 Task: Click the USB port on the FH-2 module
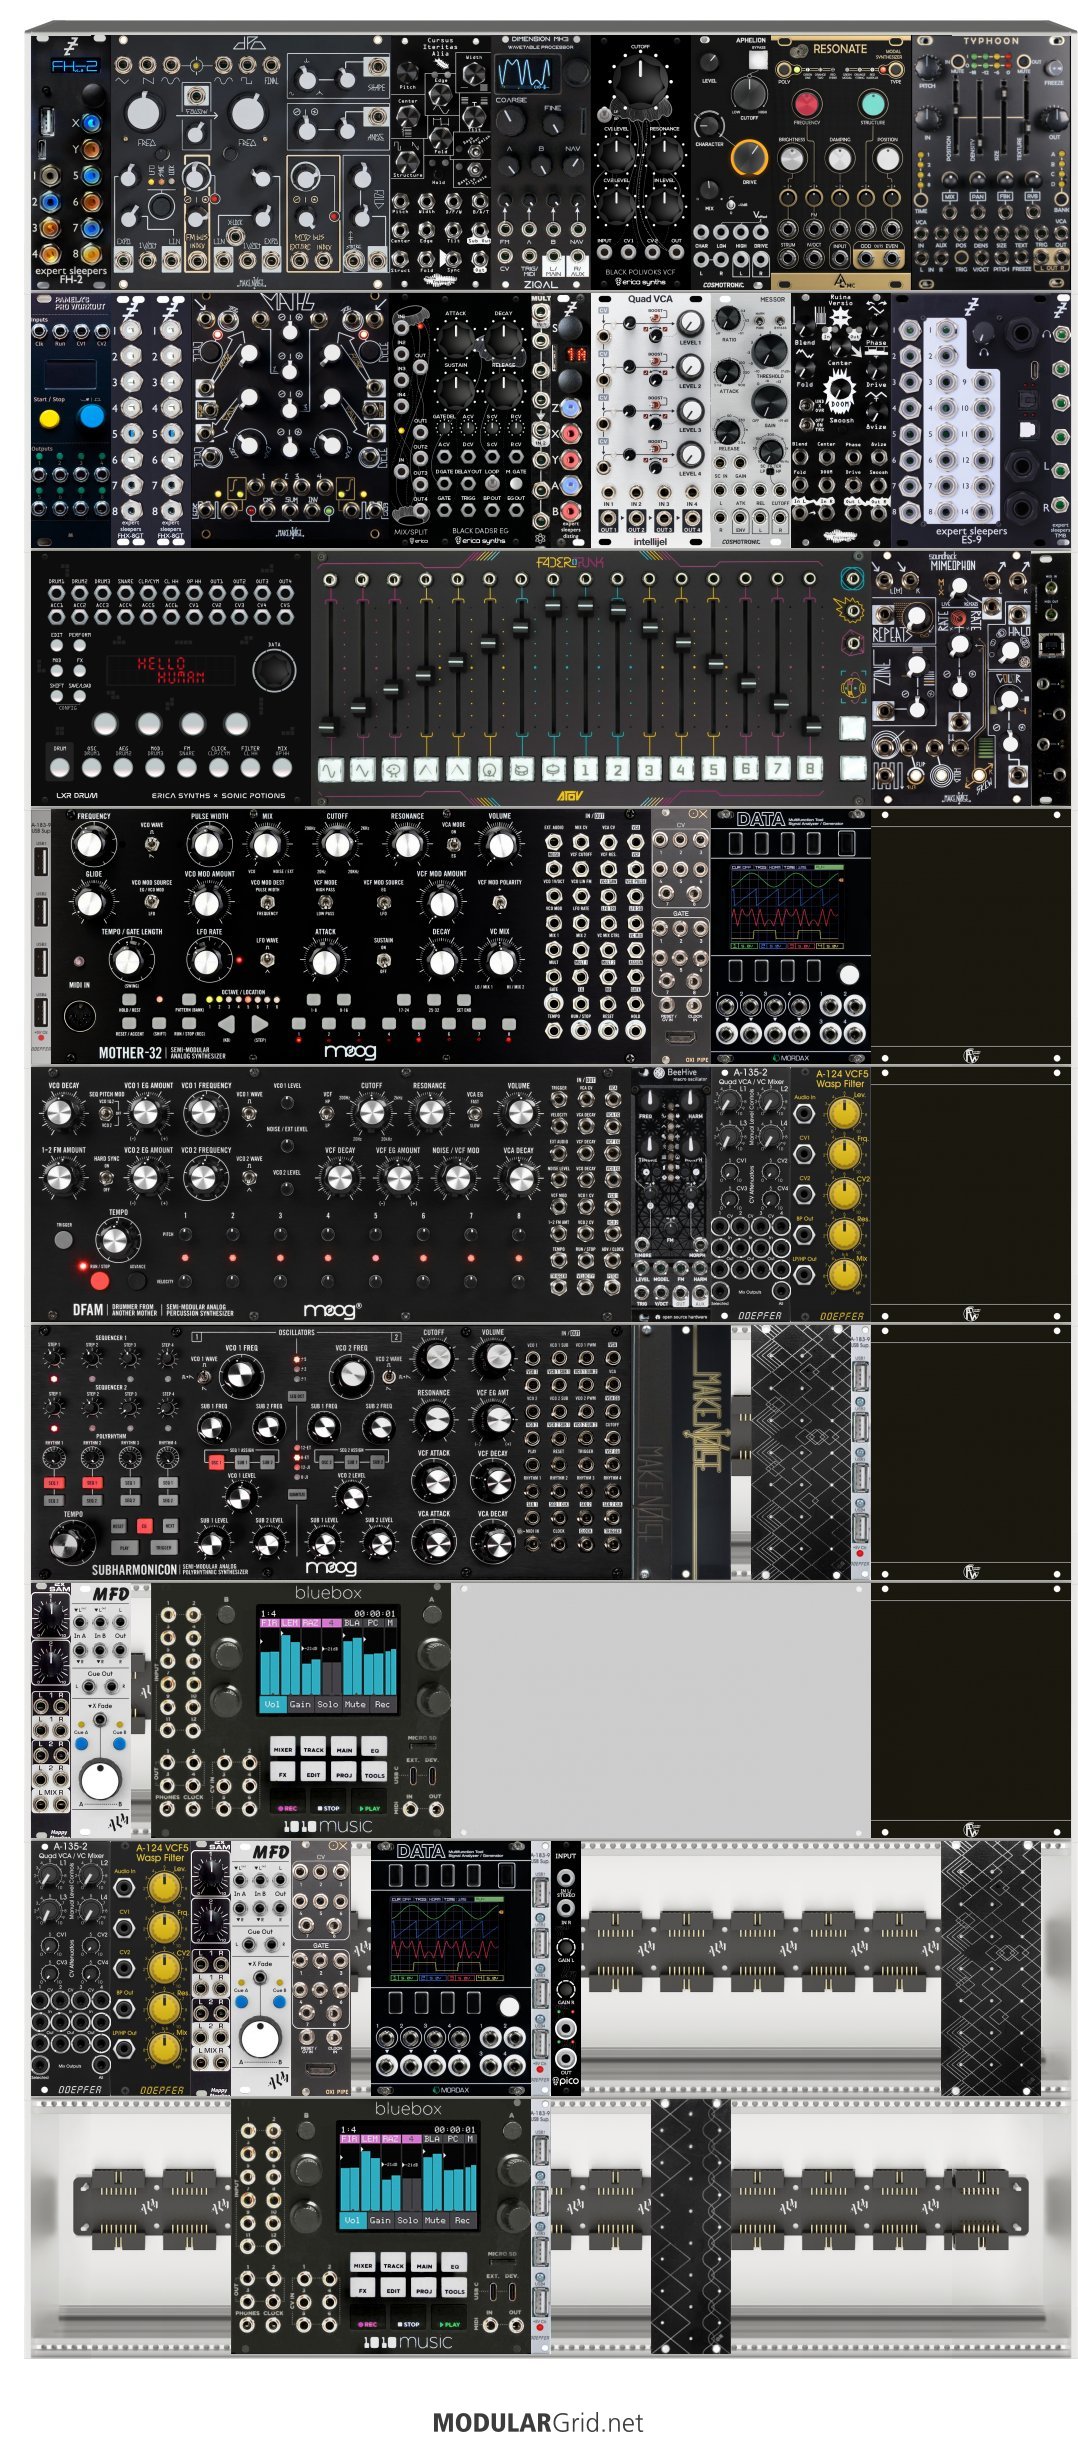pyautogui.click(x=47, y=121)
